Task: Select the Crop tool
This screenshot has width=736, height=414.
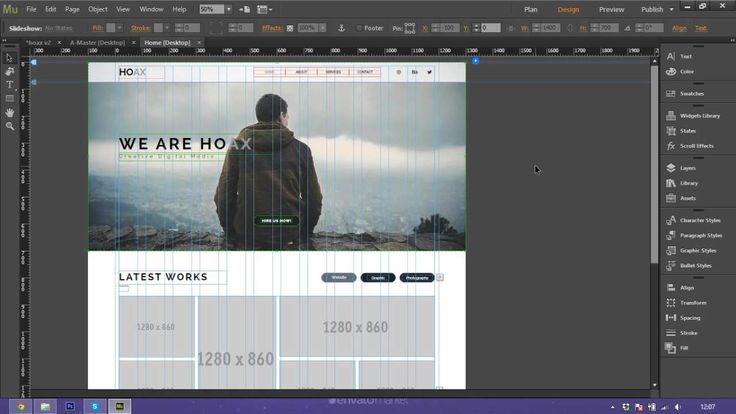Action: pos(10,71)
